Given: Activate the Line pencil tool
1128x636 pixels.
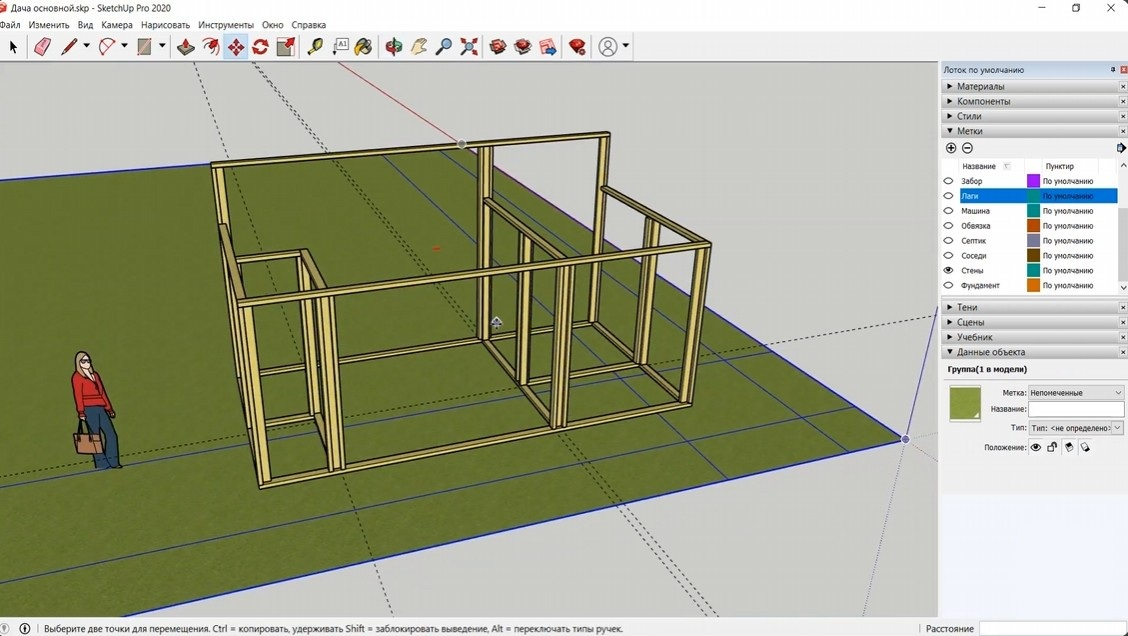Looking at the screenshot, I should [68, 47].
